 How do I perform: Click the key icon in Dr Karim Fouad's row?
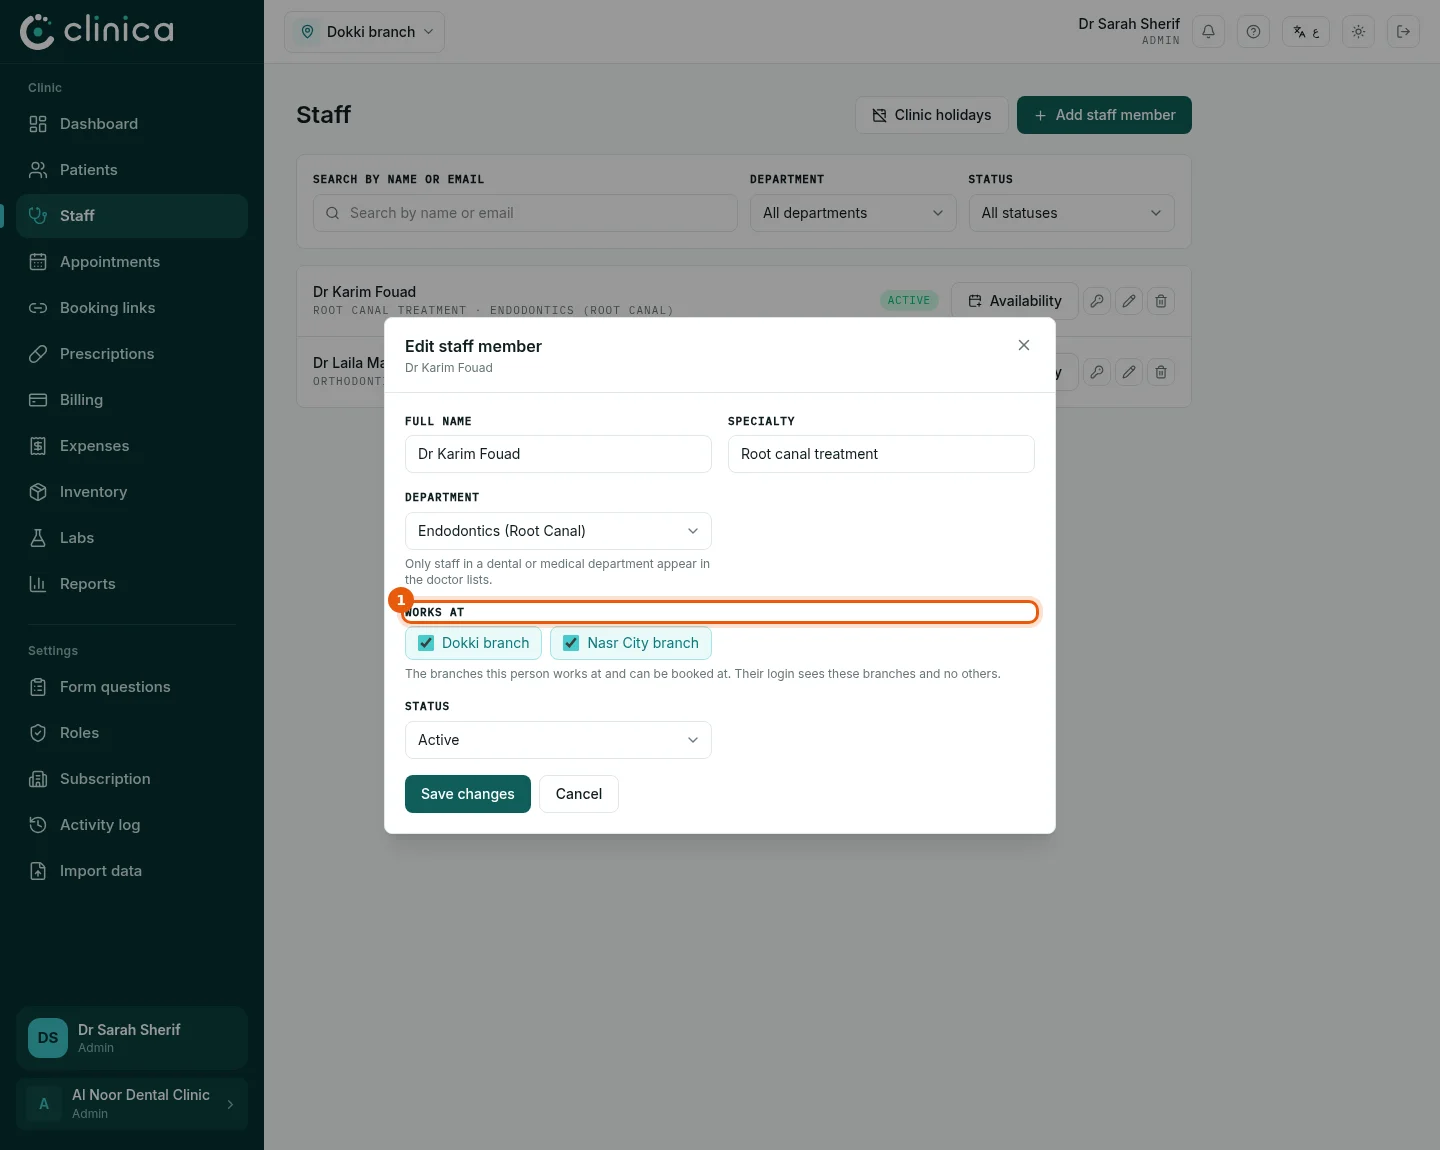1097,301
